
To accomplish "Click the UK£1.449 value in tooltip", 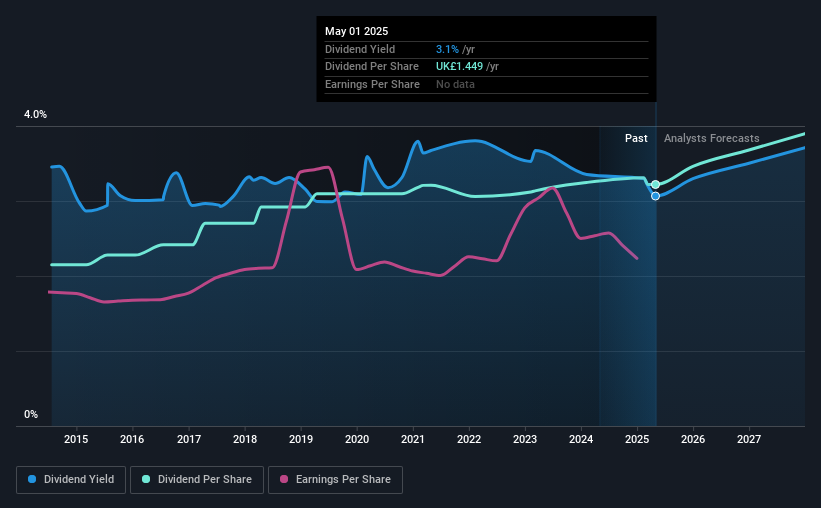I will (x=459, y=67).
